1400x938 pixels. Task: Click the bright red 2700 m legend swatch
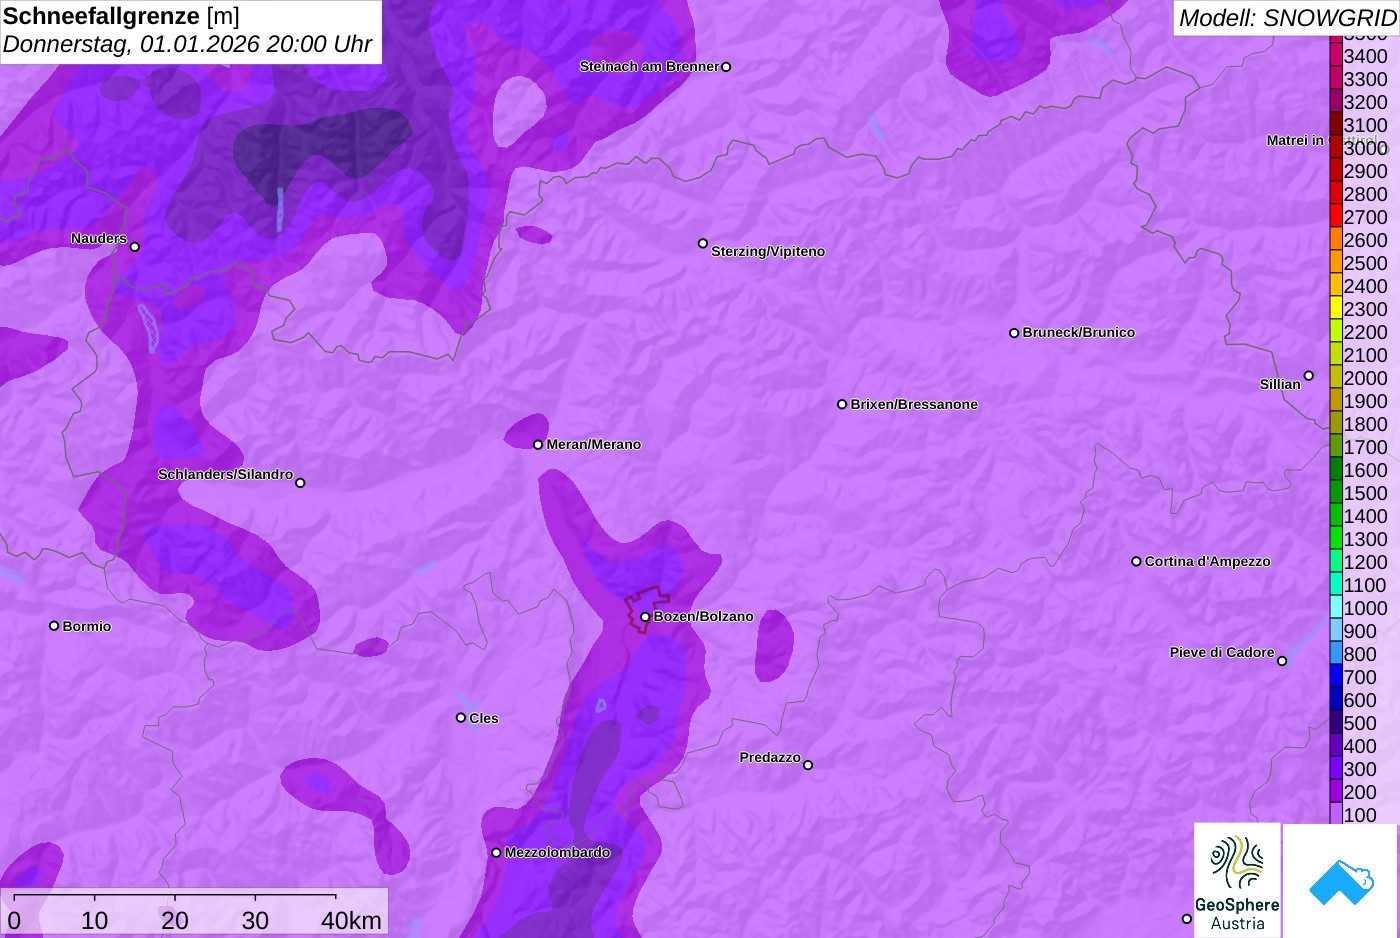click(1336, 217)
